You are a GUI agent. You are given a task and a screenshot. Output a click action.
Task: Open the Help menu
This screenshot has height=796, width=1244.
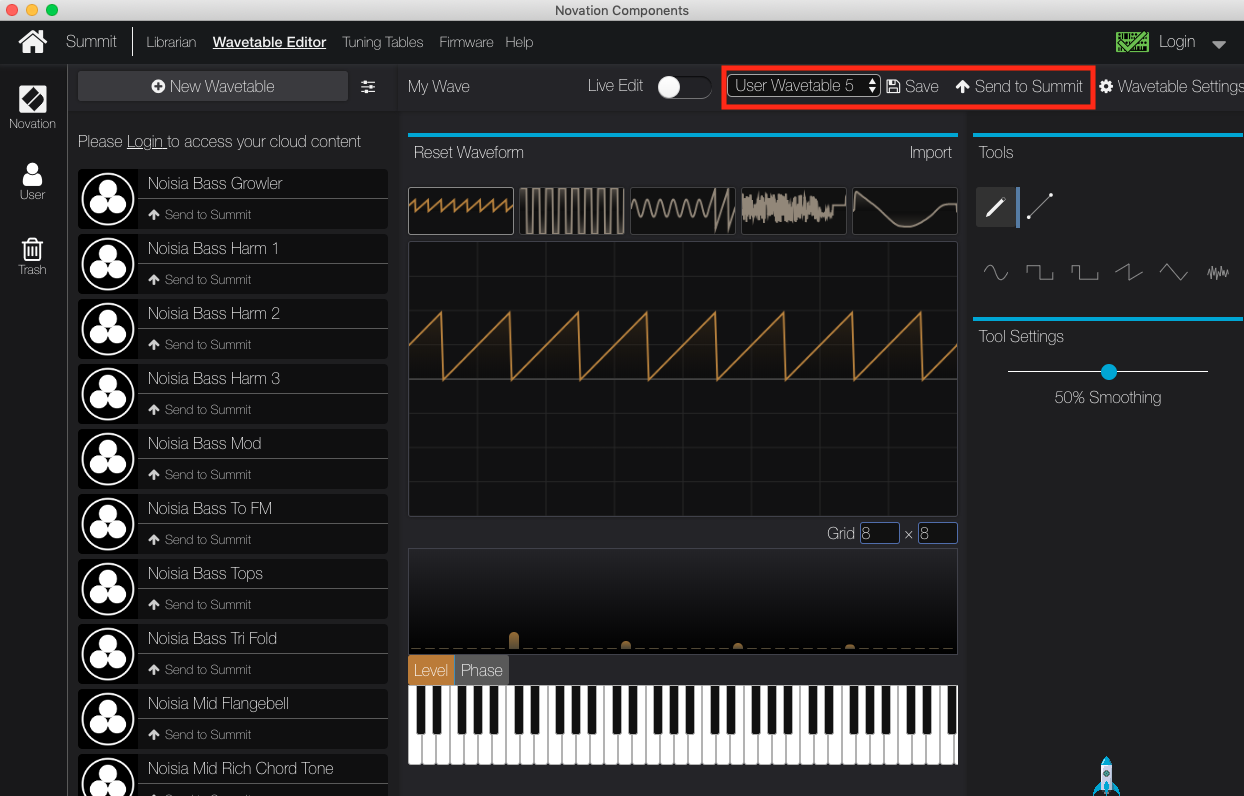click(x=519, y=42)
